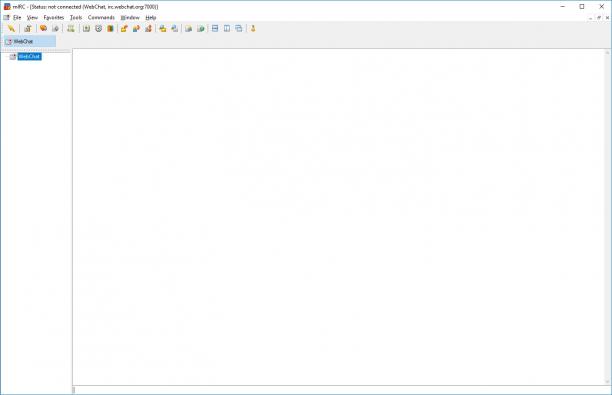
Task: Click the WebChat status icon in treebar
Action: pyautogui.click(x=13, y=57)
